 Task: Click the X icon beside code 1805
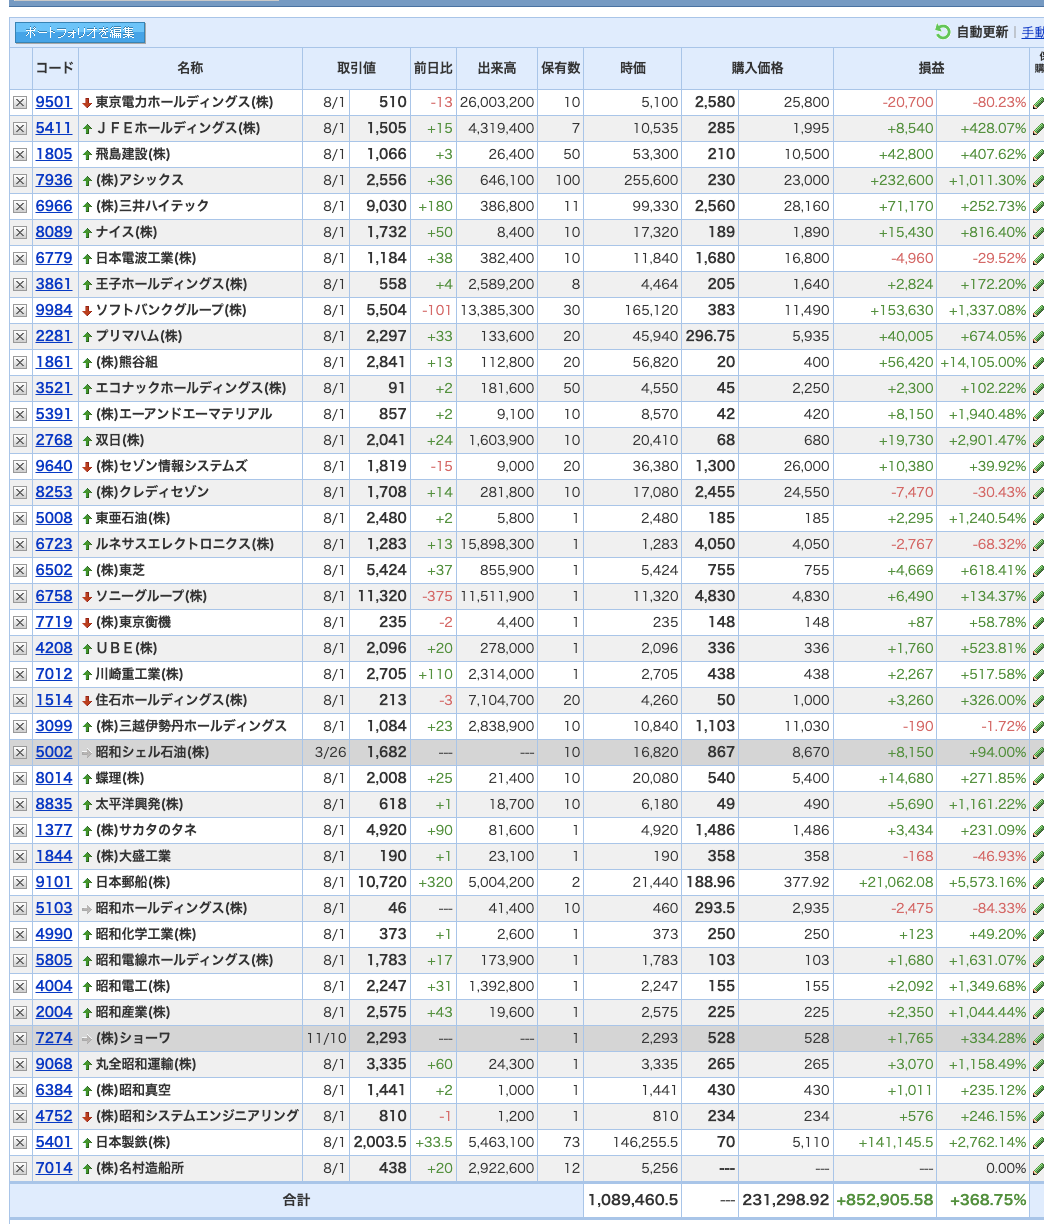tap(20, 154)
